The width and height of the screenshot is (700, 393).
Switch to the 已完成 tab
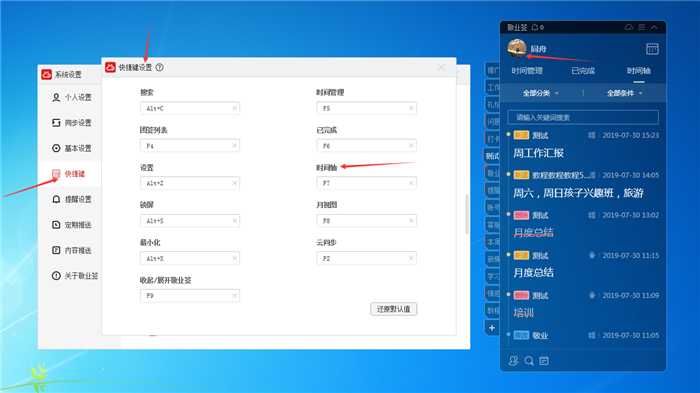[x=583, y=71]
